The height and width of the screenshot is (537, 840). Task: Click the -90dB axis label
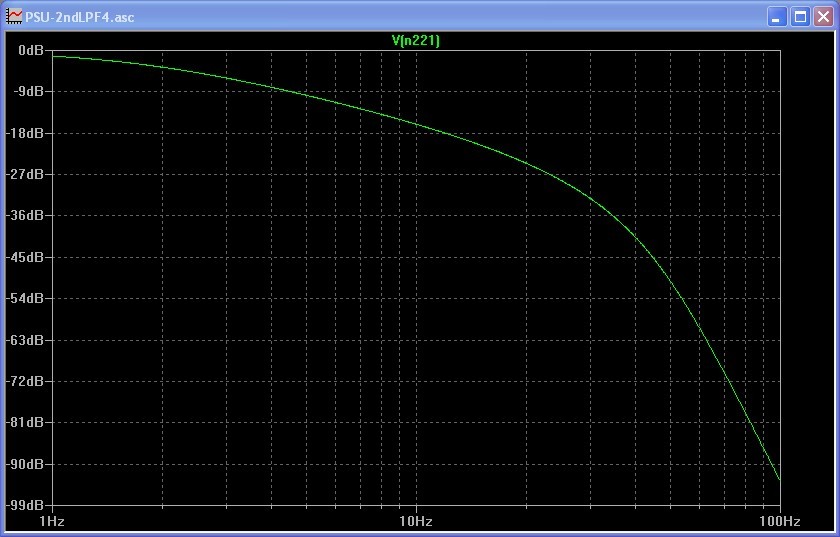click(25, 464)
